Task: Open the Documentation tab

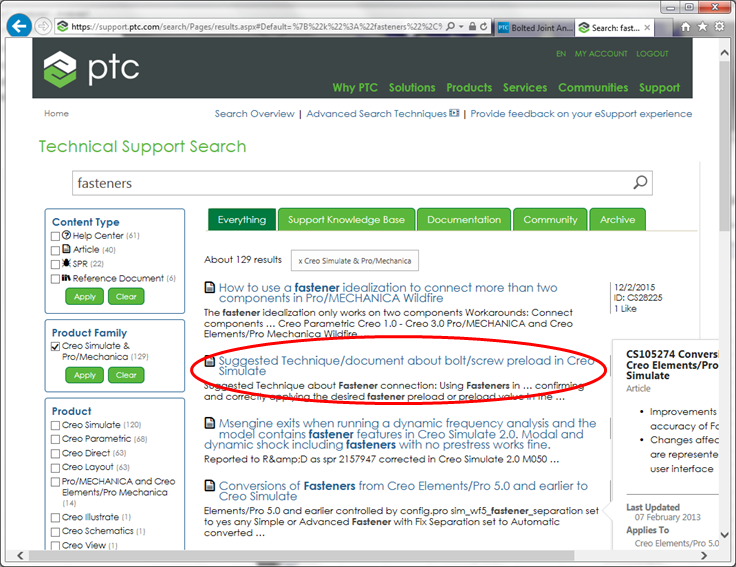Action: [x=464, y=220]
